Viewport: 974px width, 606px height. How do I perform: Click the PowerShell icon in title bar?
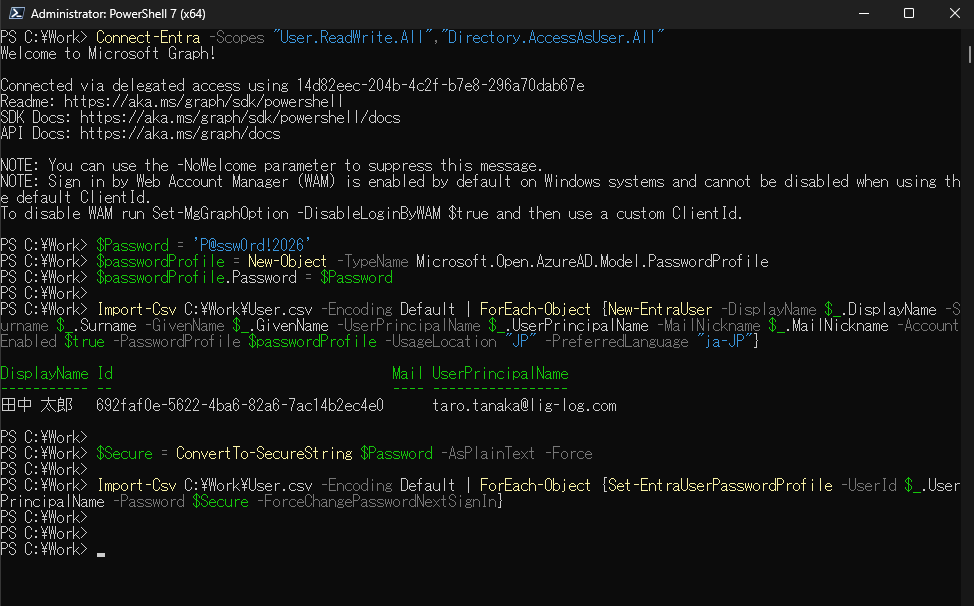point(14,14)
